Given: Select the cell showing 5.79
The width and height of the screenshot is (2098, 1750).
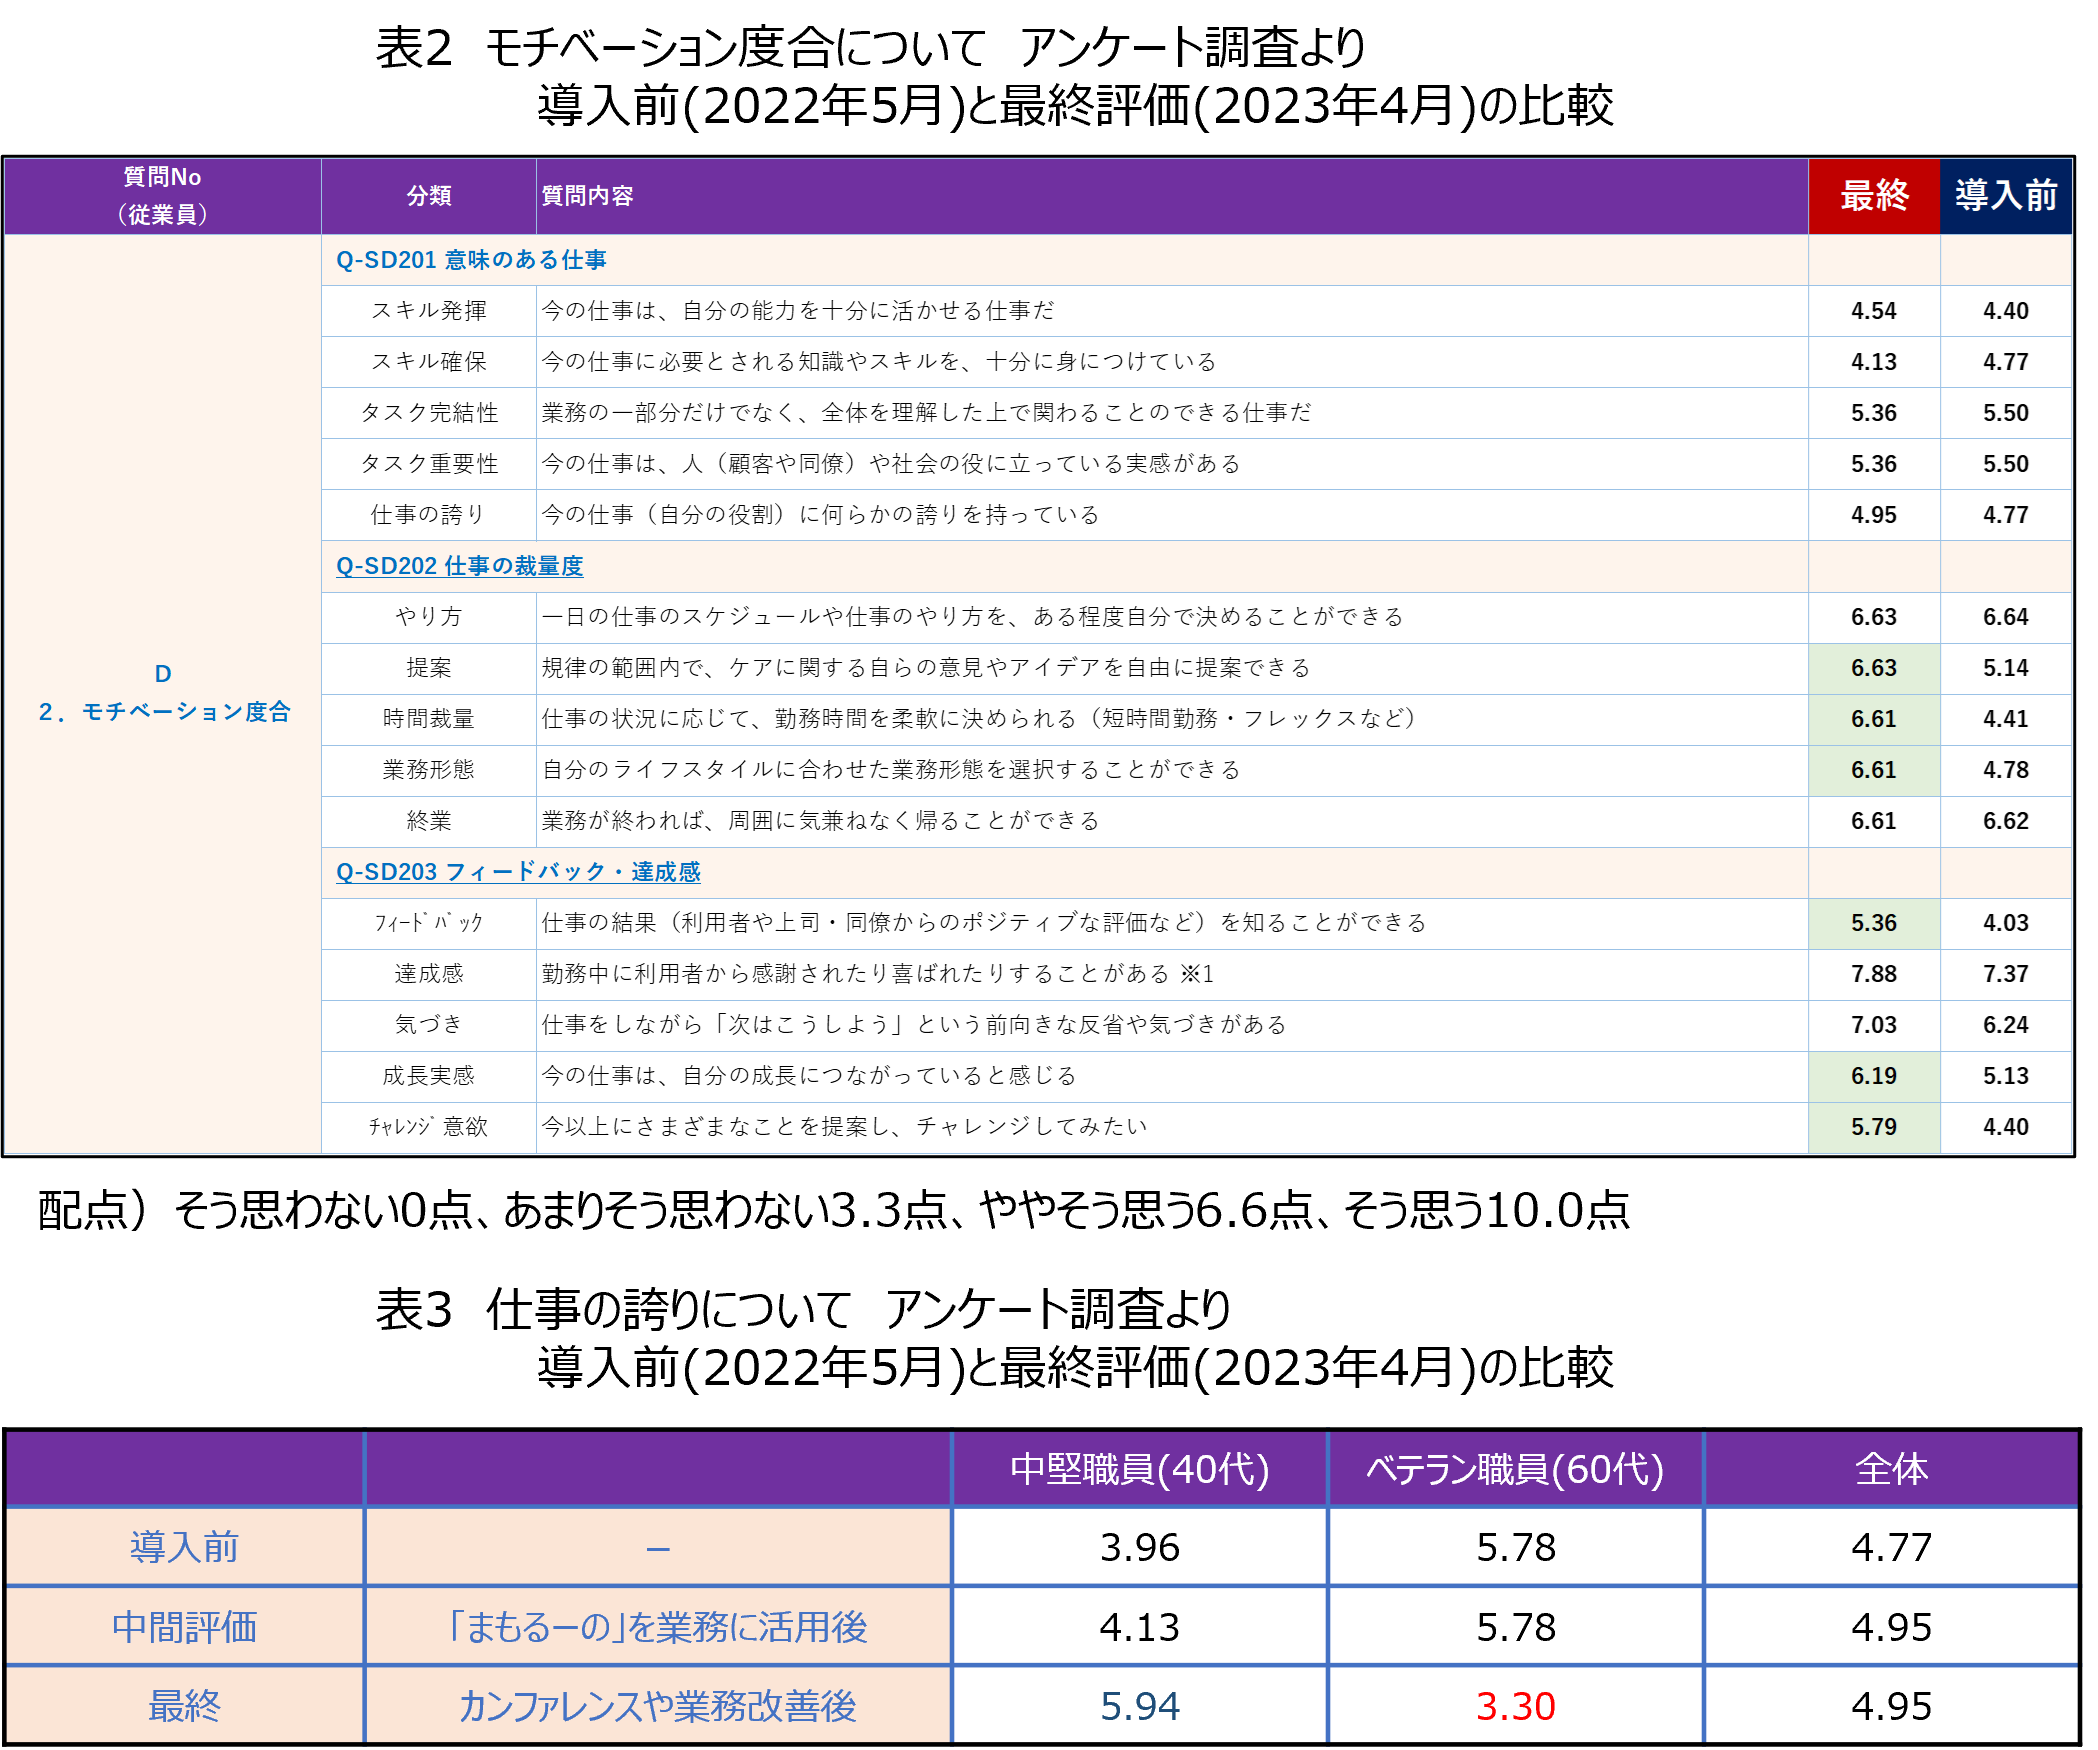Looking at the screenshot, I should click(x=1873, y=1127).
